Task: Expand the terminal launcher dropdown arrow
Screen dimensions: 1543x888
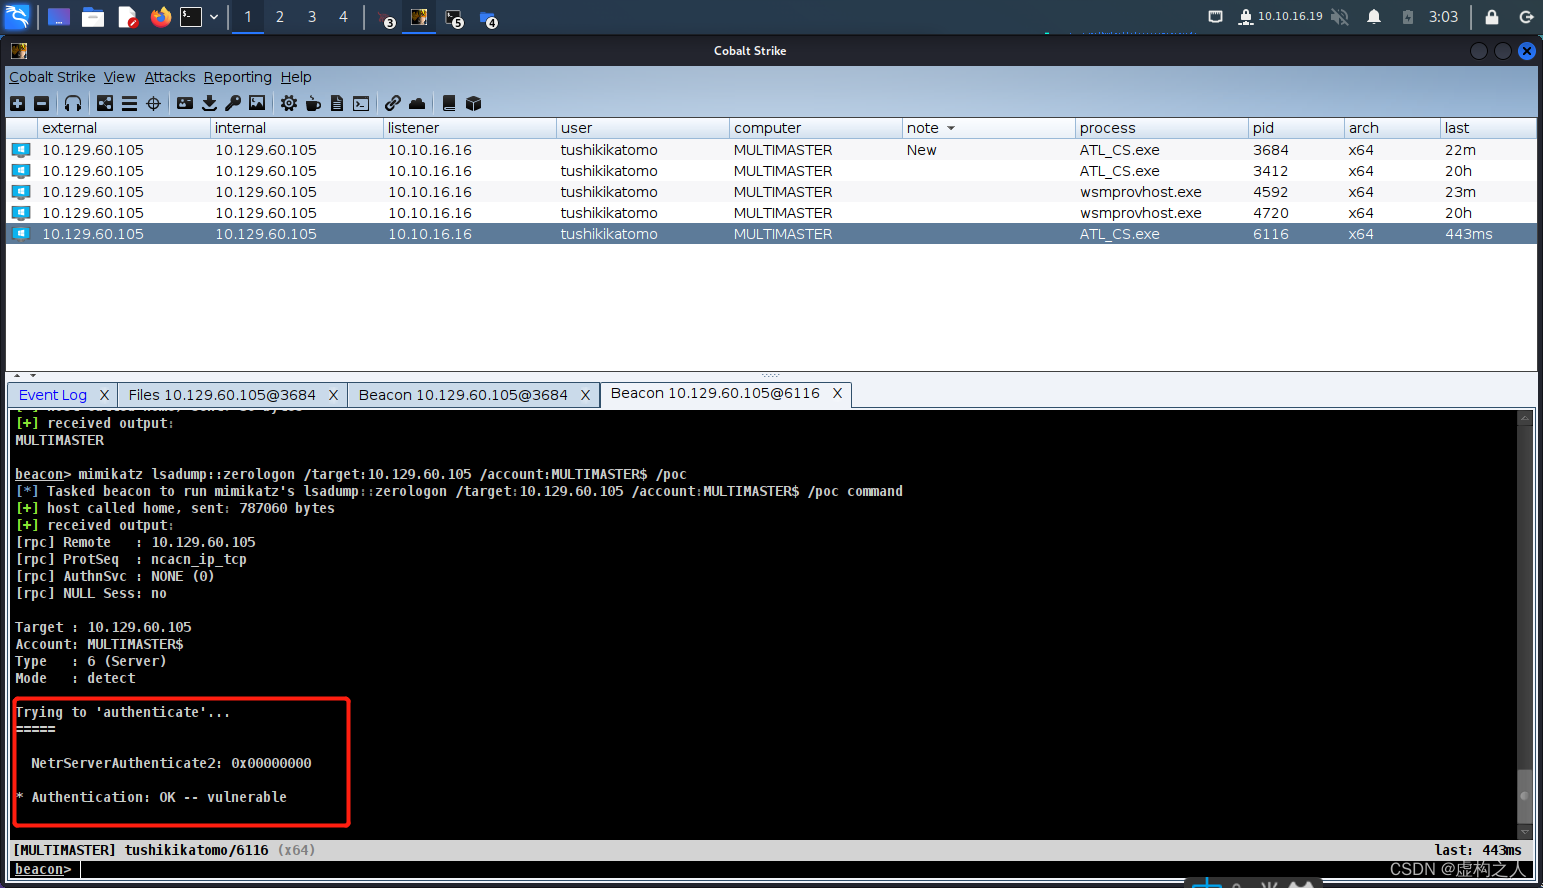Action: [214, 17]
